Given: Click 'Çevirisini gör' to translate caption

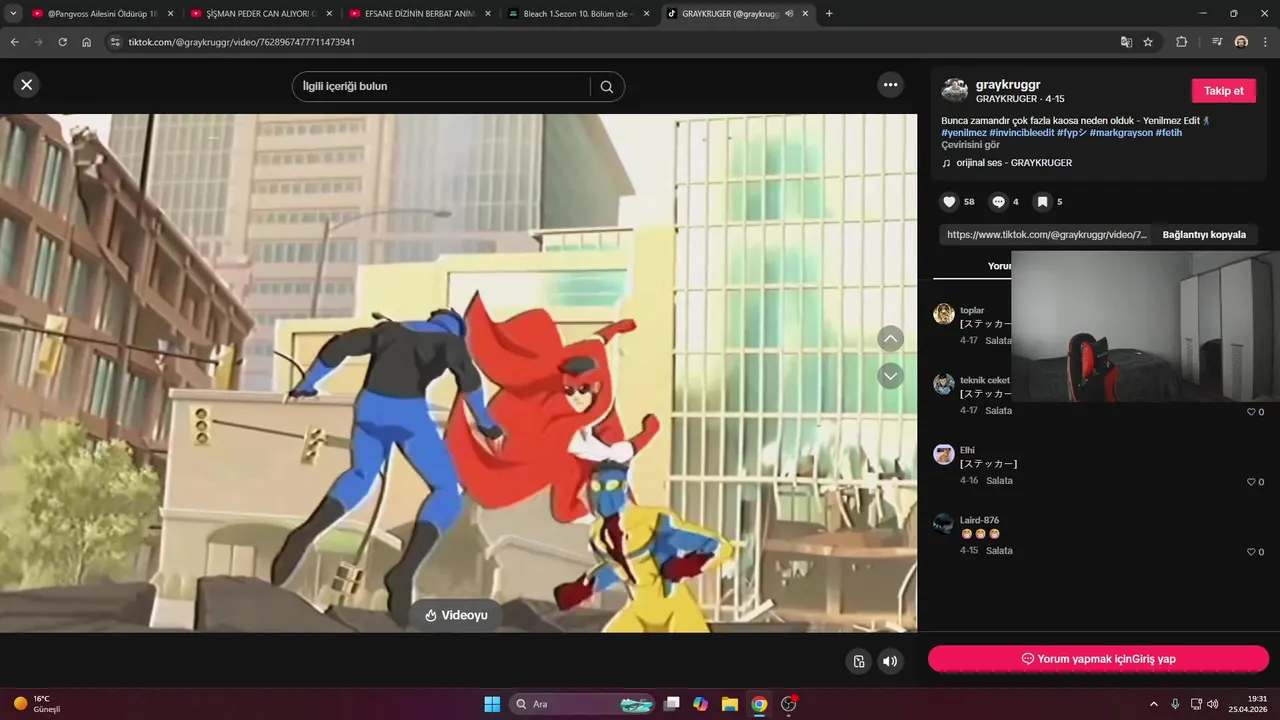Looking at the screenshot, I should [970, 145].
